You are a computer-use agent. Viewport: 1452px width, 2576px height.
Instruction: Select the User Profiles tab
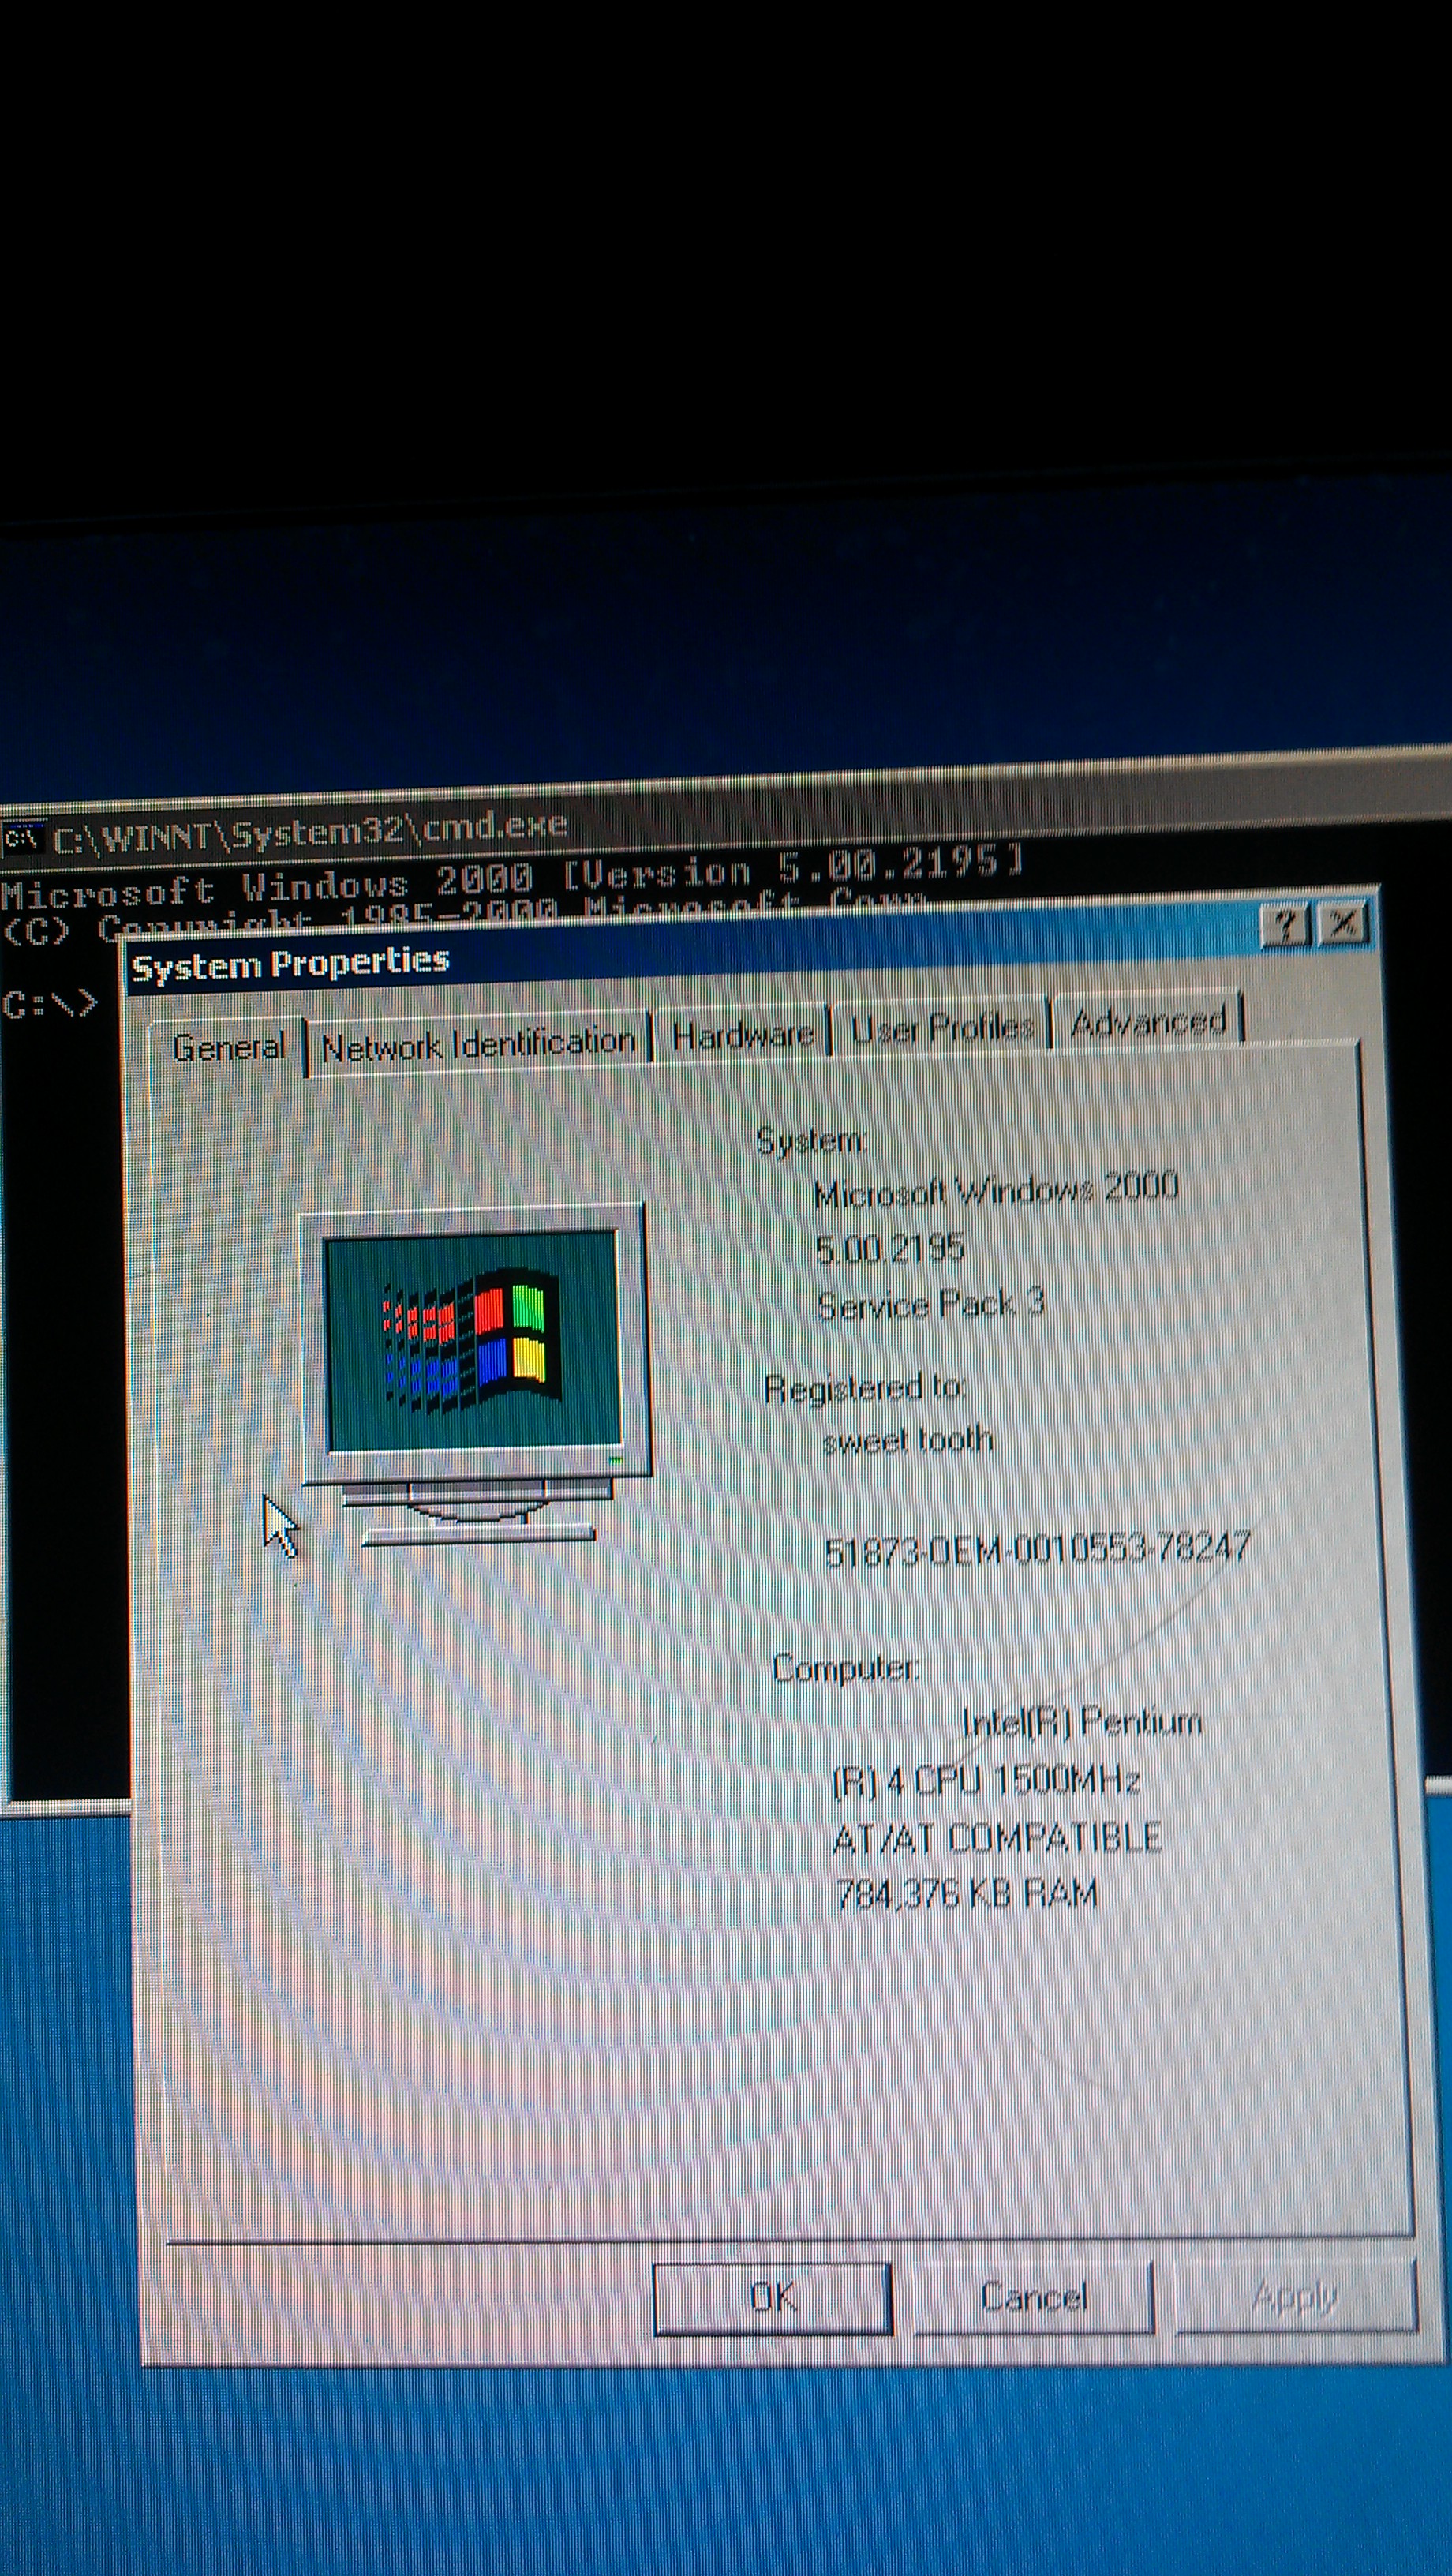941,1027
